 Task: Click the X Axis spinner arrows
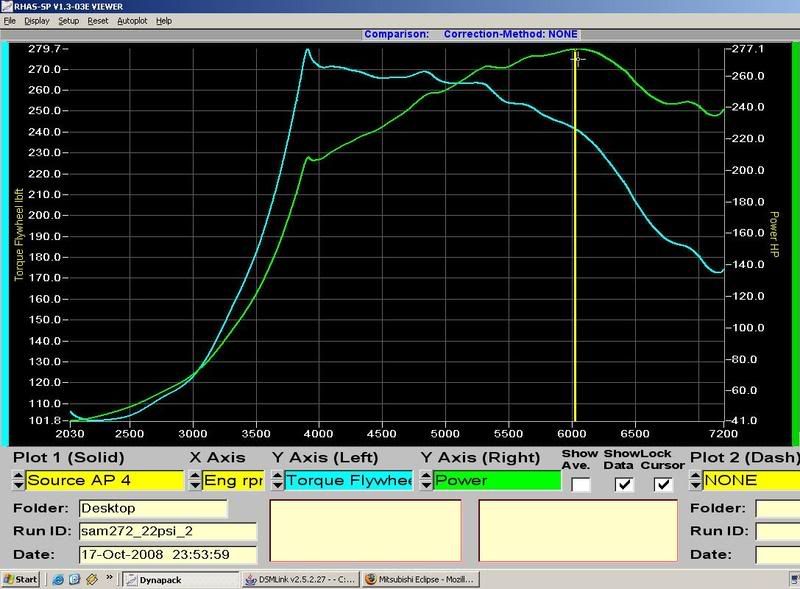coord(195,480)
